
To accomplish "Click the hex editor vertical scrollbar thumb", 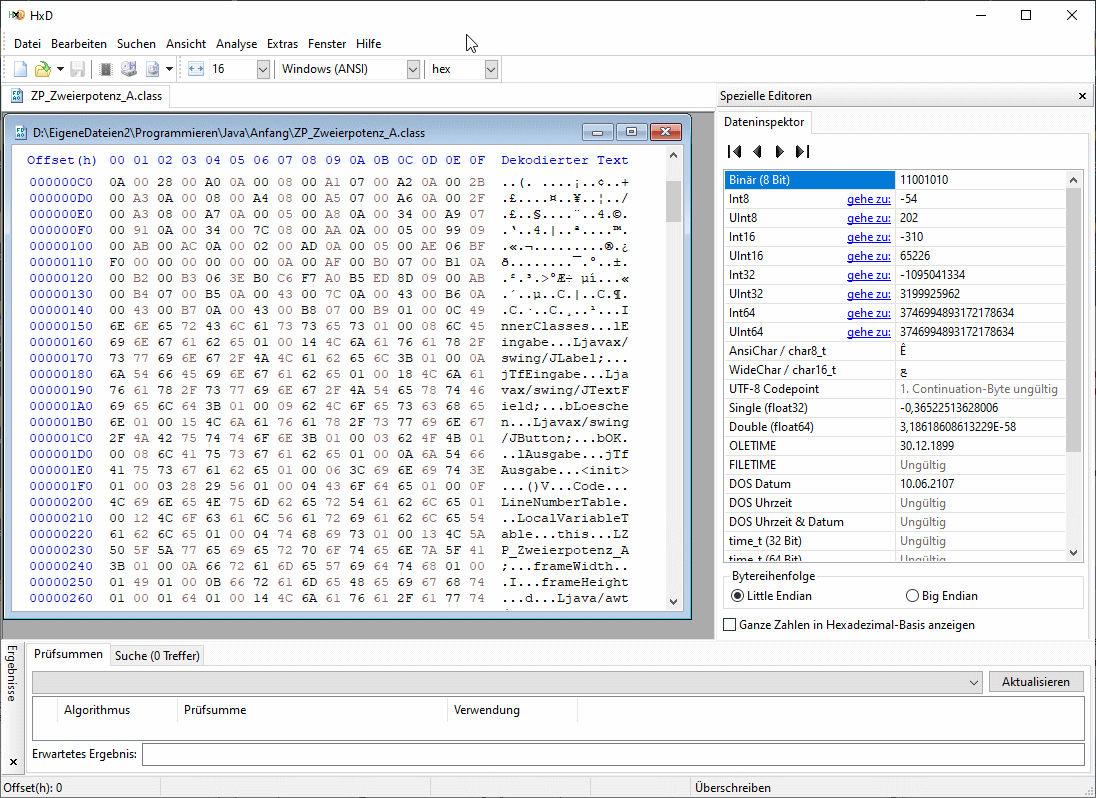I will 674,201.
